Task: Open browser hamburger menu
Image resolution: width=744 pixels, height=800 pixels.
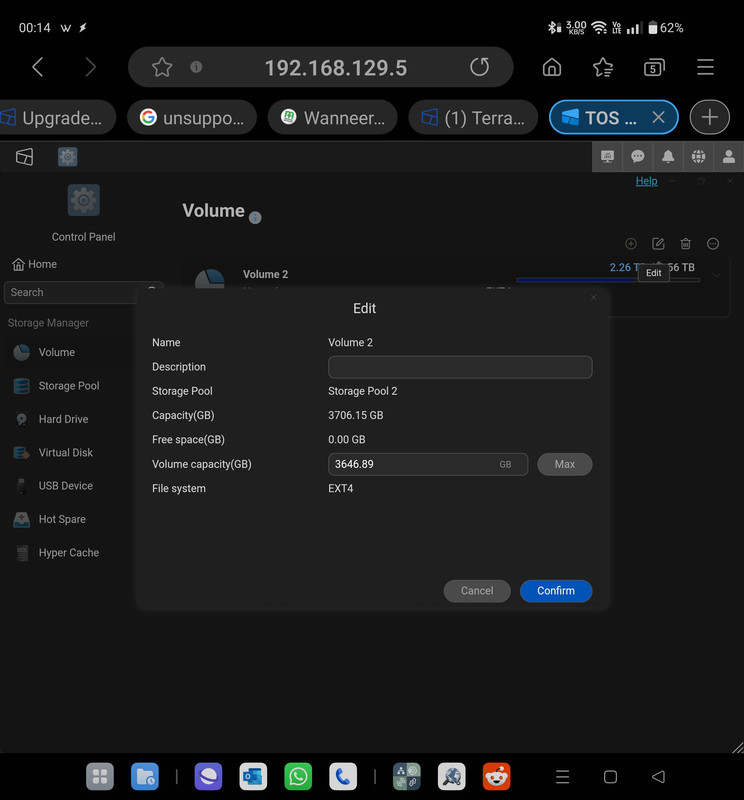Action: (705, 67)
